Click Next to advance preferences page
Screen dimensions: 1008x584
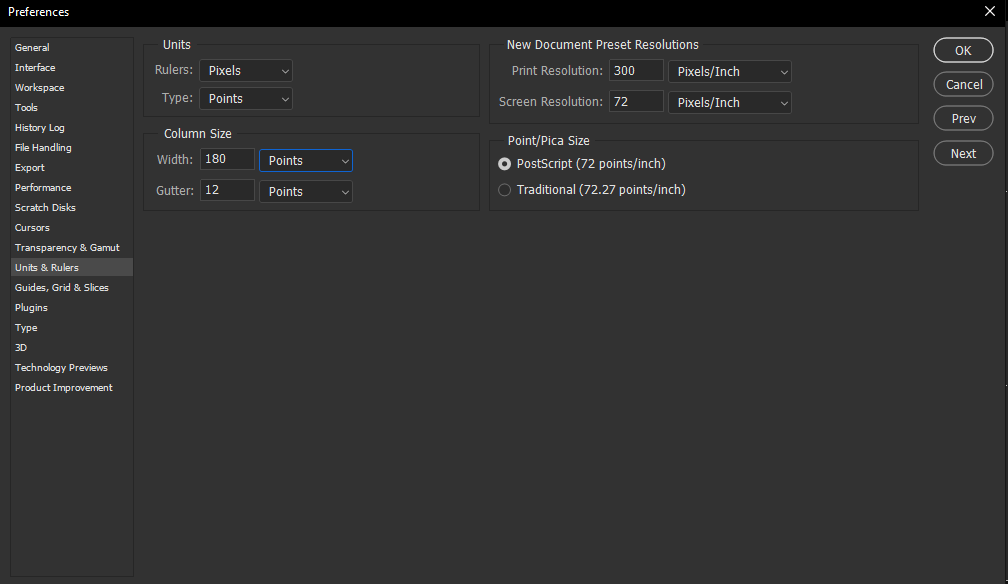click(962, 153)
